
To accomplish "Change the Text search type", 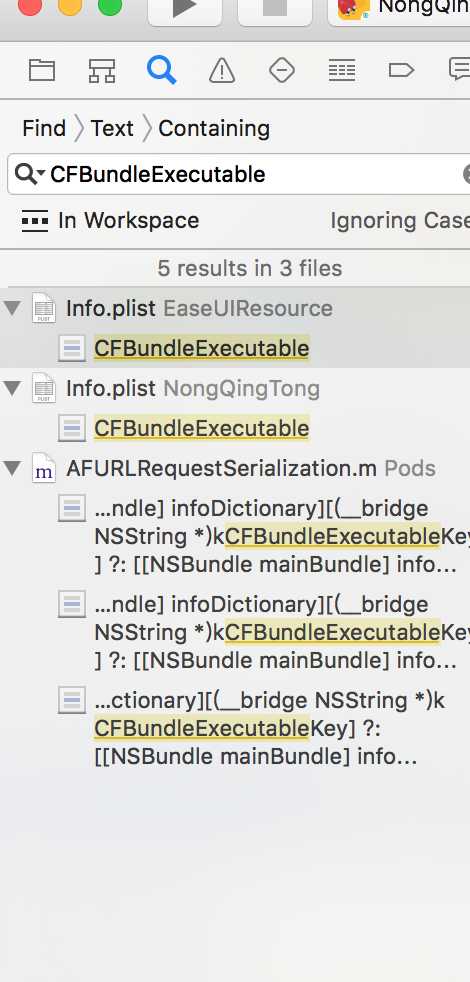I will 112,128.
